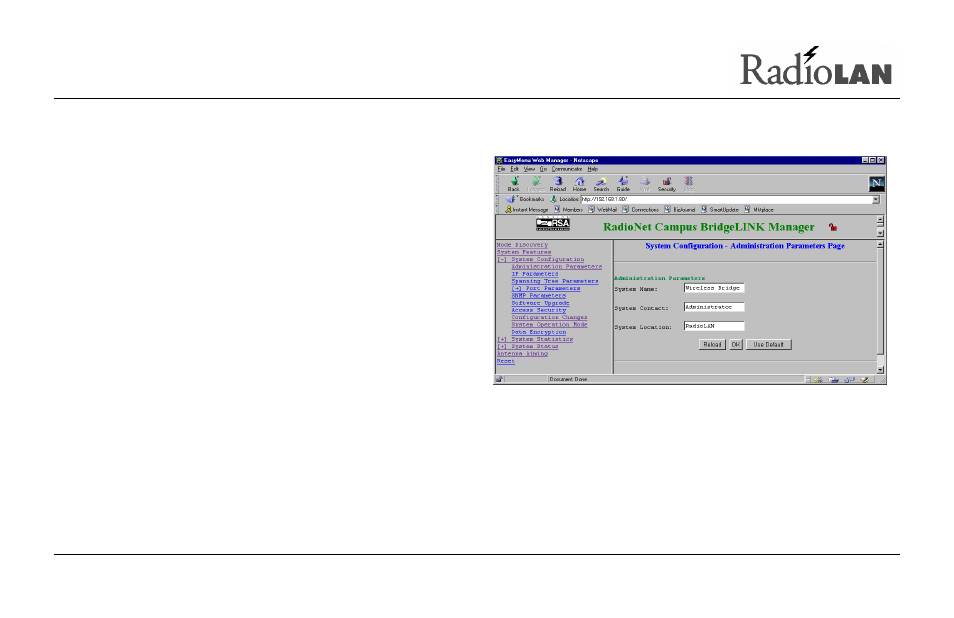Open the Navigator component bar icon
954x618 pixels.
pos(818,380)
